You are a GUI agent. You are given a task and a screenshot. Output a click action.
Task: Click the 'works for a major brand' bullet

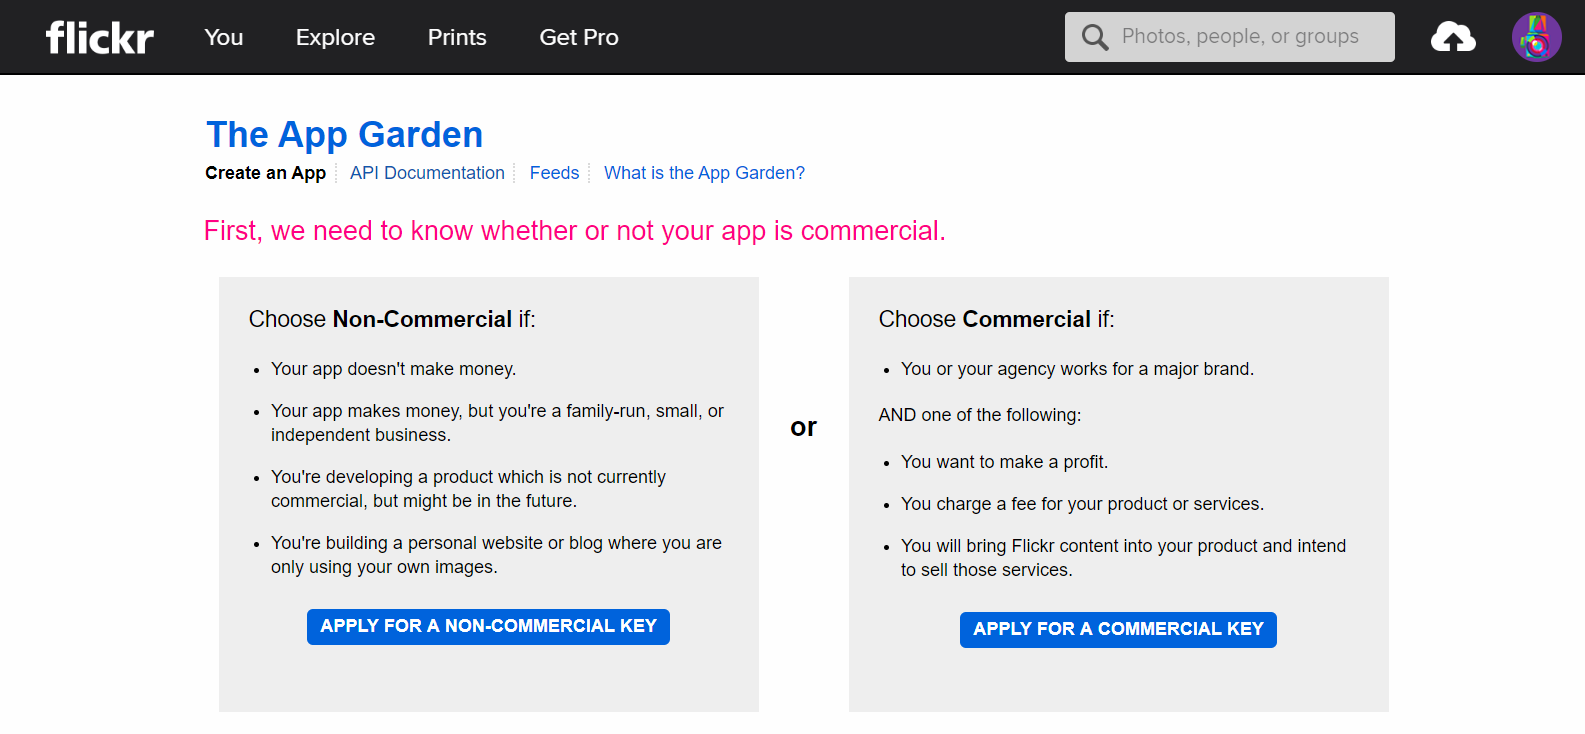(x=1077, y=369)
